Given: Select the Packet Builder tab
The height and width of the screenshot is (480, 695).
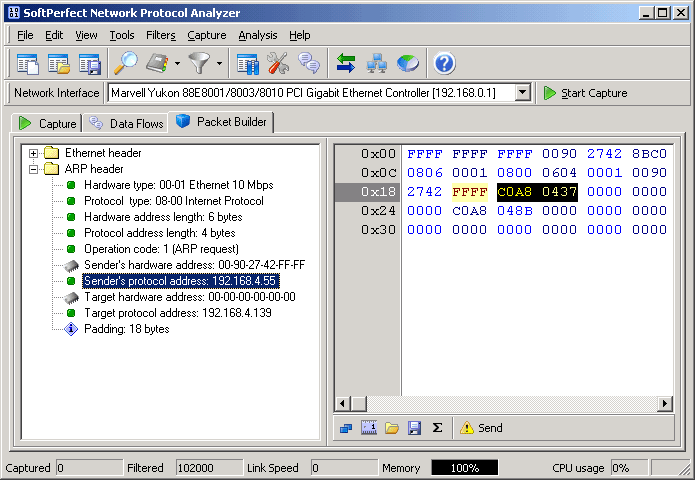Looking at the screenshot, I should (x=221, y=122).
